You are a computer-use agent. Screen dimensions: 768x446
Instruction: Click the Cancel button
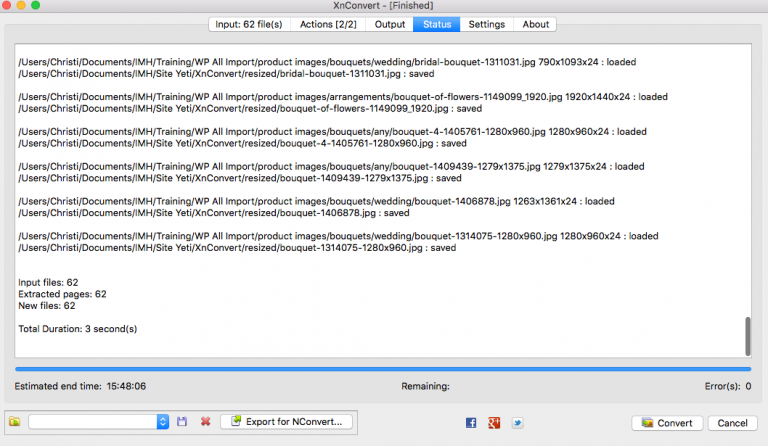coord(732,423)
